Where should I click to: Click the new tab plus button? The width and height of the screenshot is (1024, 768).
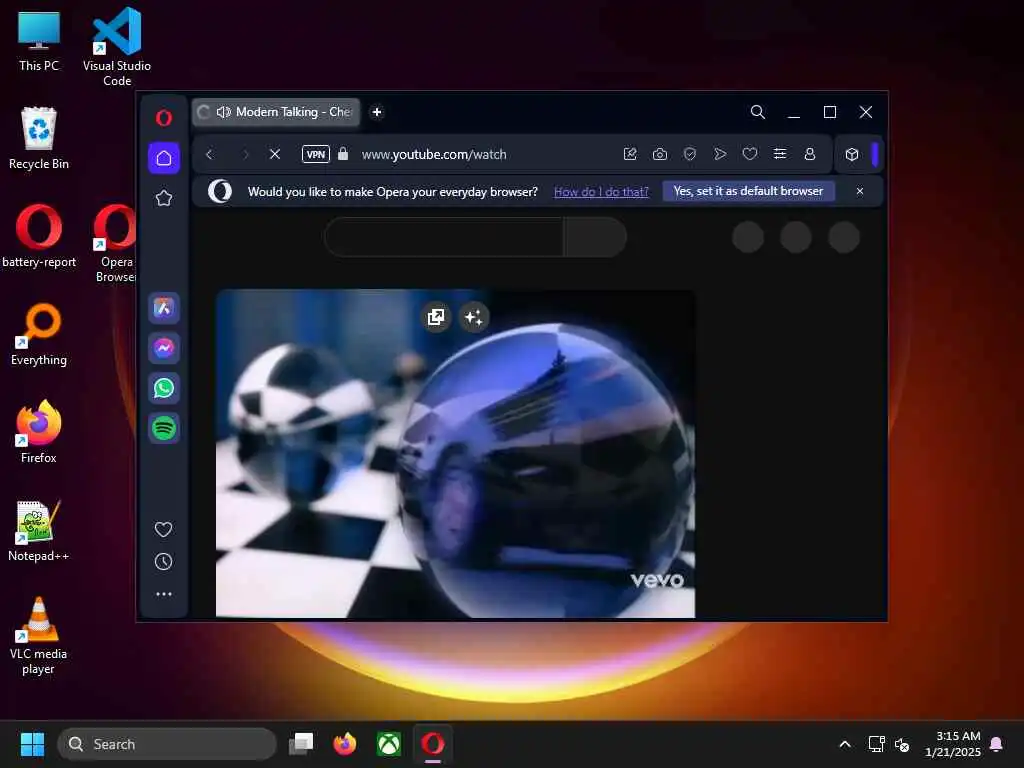click(377, 112)
